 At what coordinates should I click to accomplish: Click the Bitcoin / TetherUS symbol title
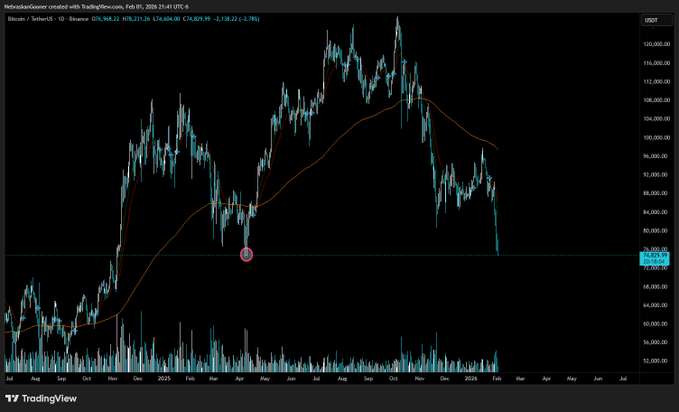(x=48, y=19)
